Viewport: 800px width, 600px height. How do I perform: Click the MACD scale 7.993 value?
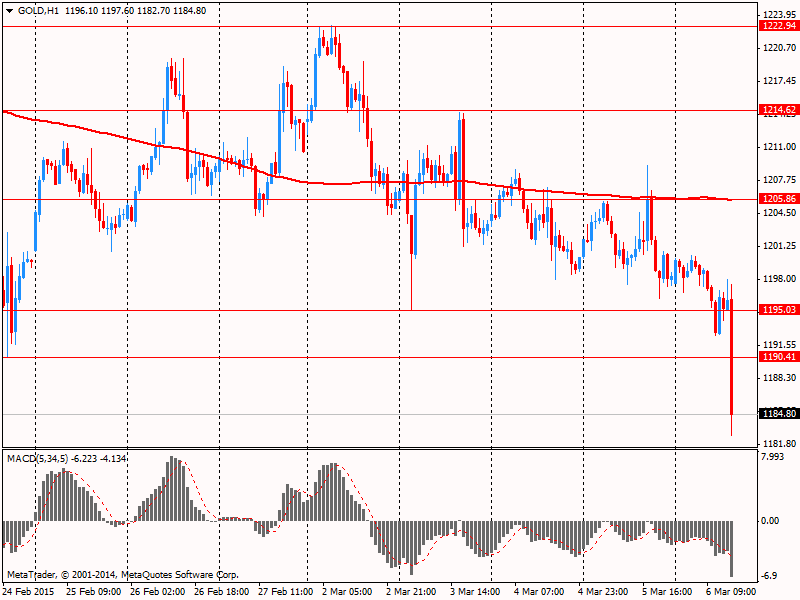pos(772,457)
